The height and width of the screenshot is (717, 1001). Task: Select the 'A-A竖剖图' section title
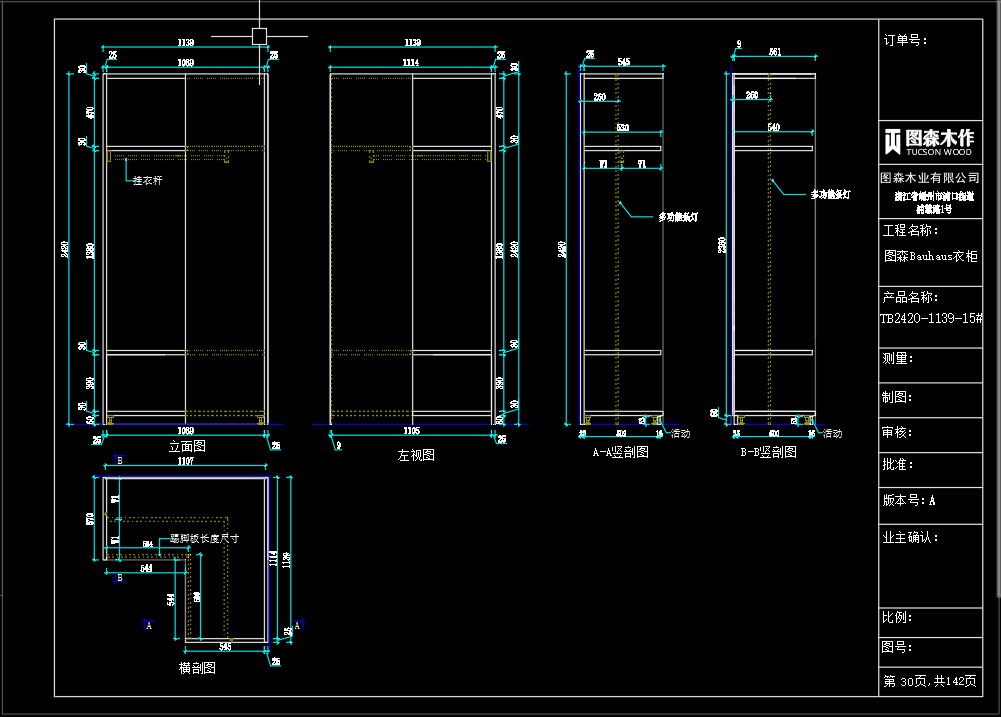tap(620, 452)
